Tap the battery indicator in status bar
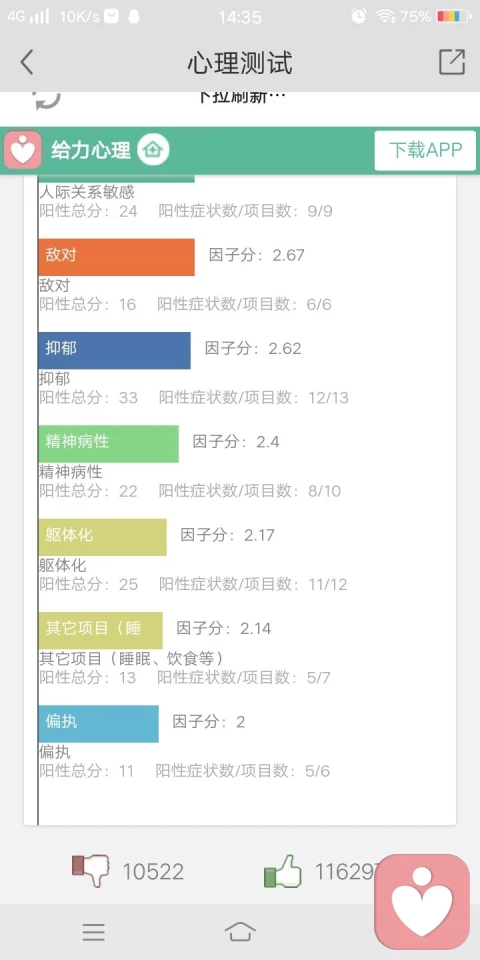Screen dimensions: 480x960 pyautogui.click(x=454, y=17)
